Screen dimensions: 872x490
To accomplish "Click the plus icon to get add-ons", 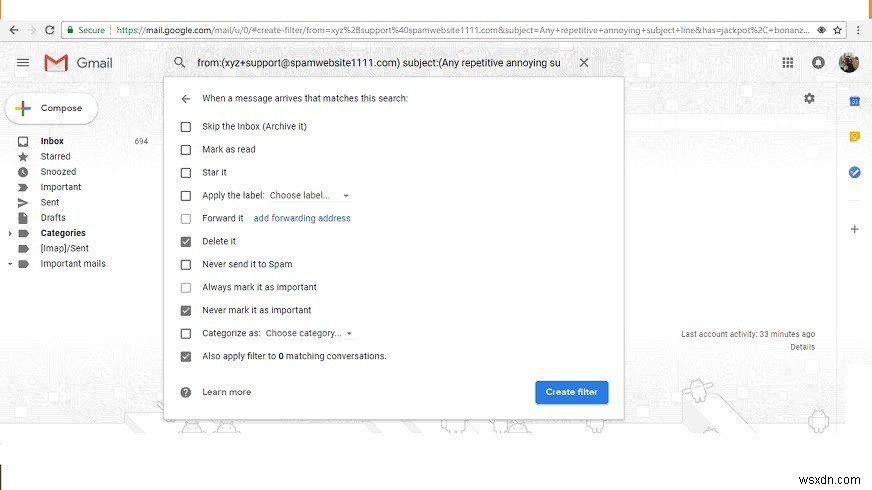I will coord(855,229).
